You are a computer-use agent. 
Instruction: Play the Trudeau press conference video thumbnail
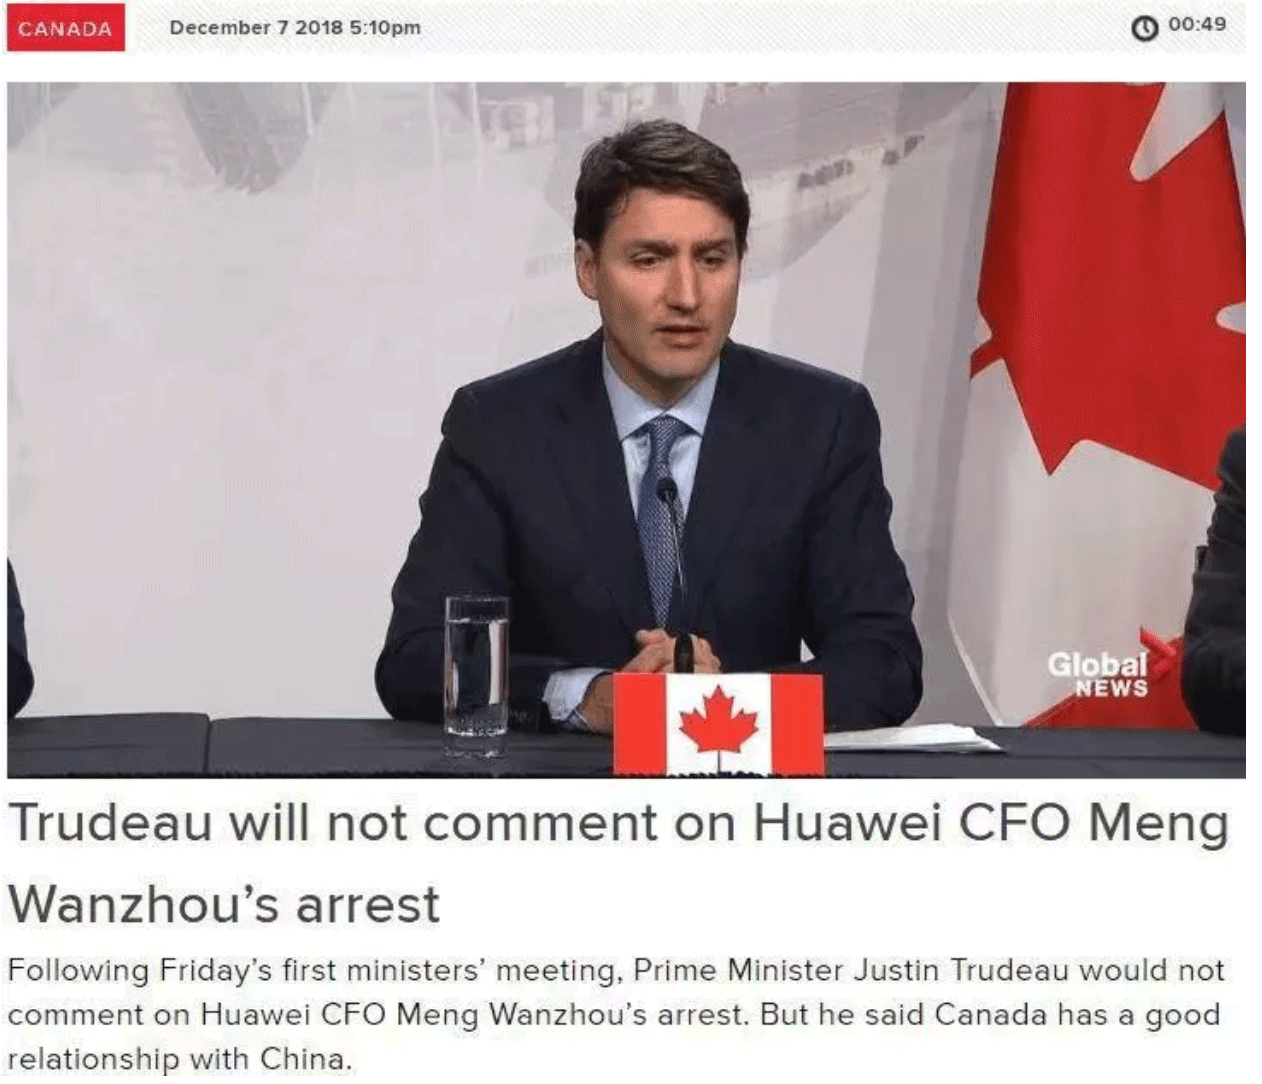pos(626,430)
